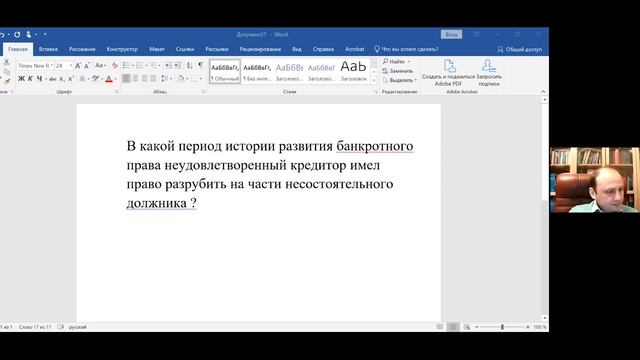The height and width of the screenshot is (360, 640).
Task: Click the Общий доступ share button
Action: coord(520,49)
